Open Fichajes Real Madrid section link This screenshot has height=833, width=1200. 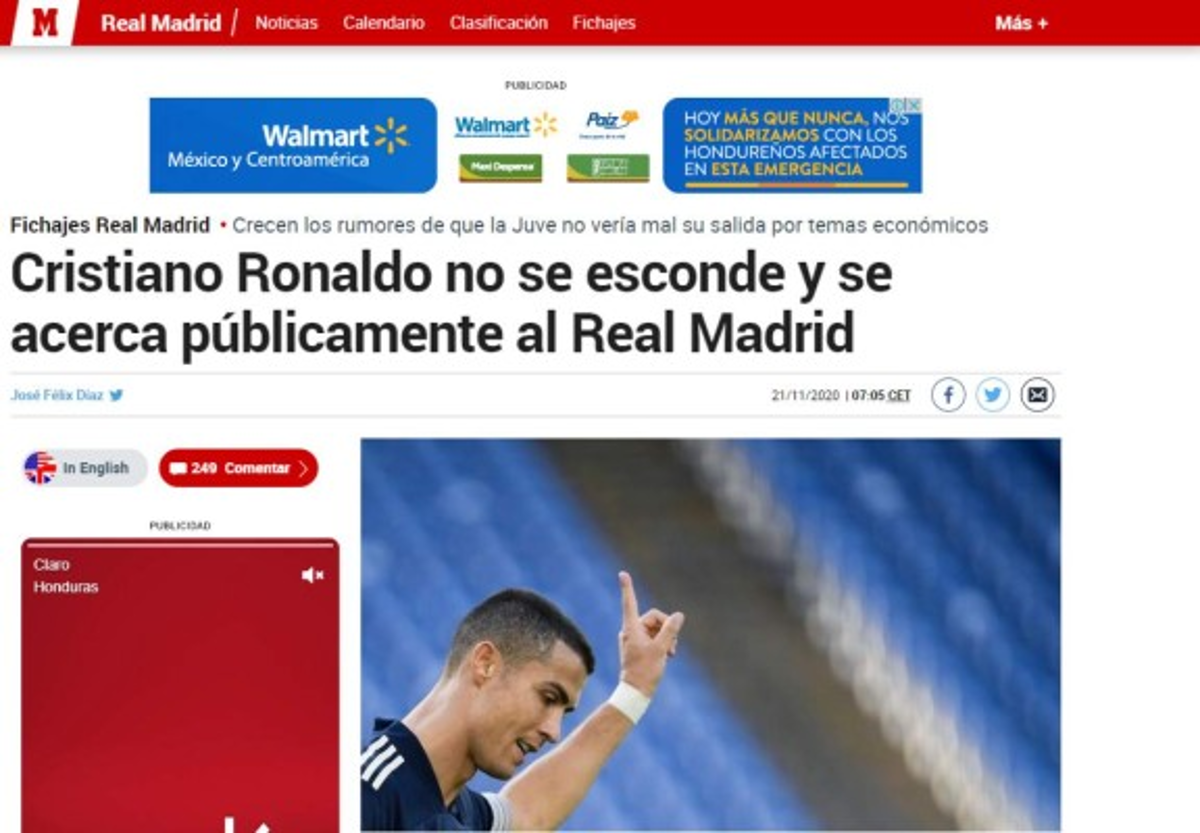[x=110, y=225]
